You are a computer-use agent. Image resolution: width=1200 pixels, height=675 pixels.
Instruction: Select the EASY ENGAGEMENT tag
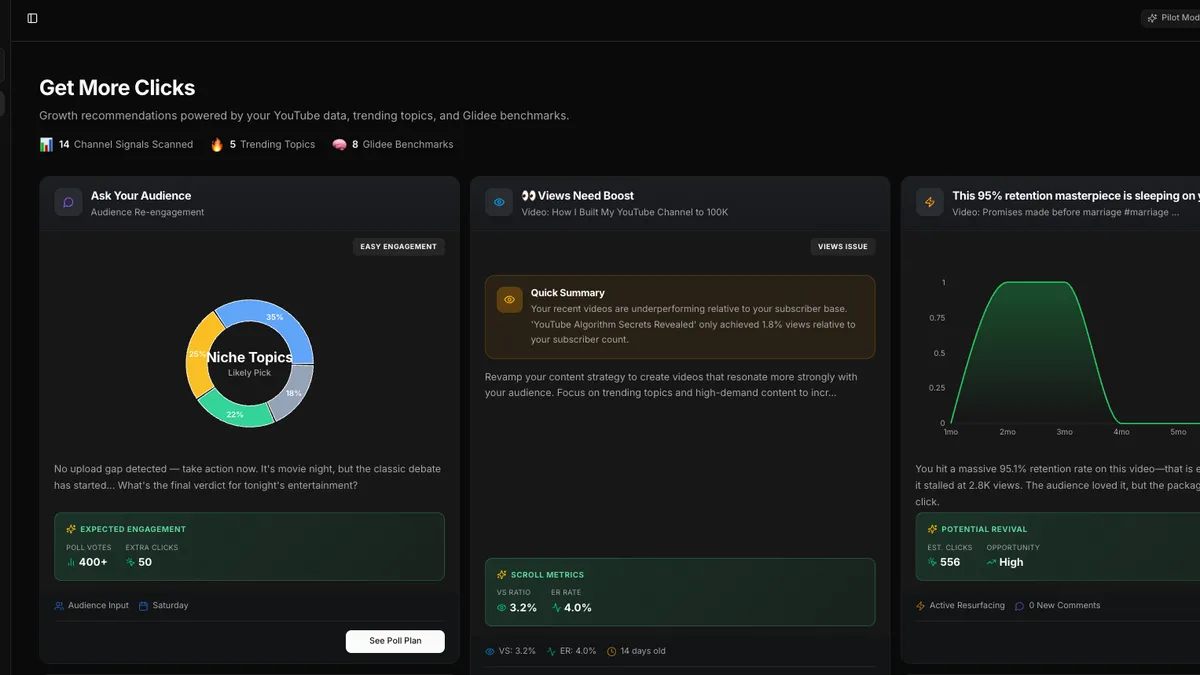point(398,247)
